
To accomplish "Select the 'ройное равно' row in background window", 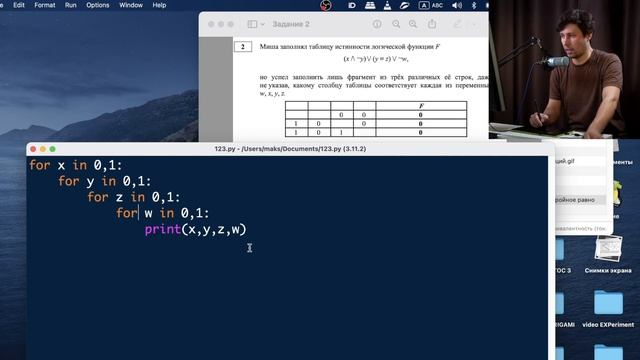I will 580,200.
